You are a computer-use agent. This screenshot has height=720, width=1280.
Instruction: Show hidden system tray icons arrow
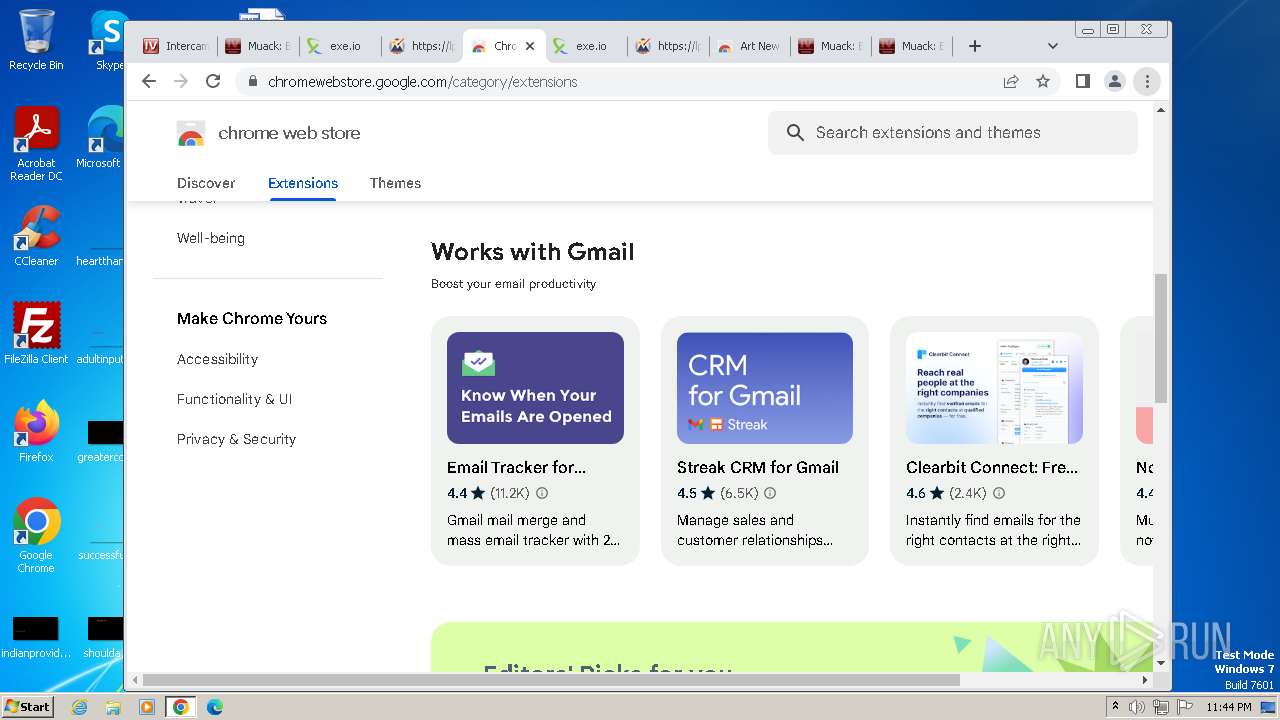click(1116, 707)
